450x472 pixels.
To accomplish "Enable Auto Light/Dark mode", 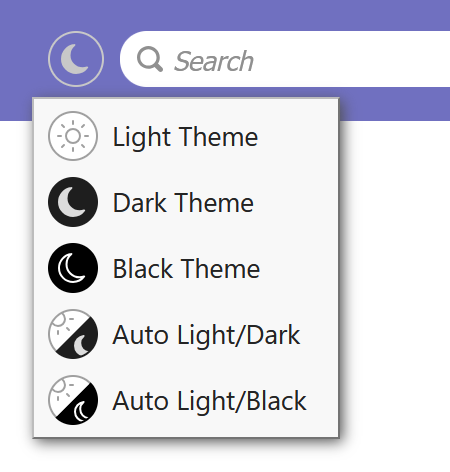I will [x=186, y=334].
